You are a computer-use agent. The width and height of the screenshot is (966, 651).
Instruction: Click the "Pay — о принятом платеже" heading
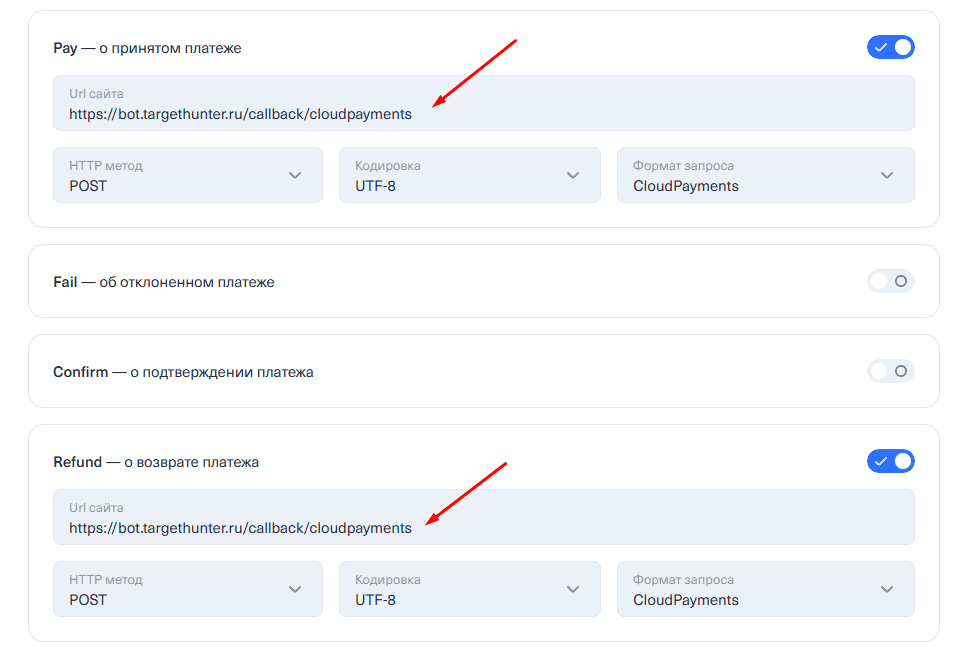tap(147, 48)
